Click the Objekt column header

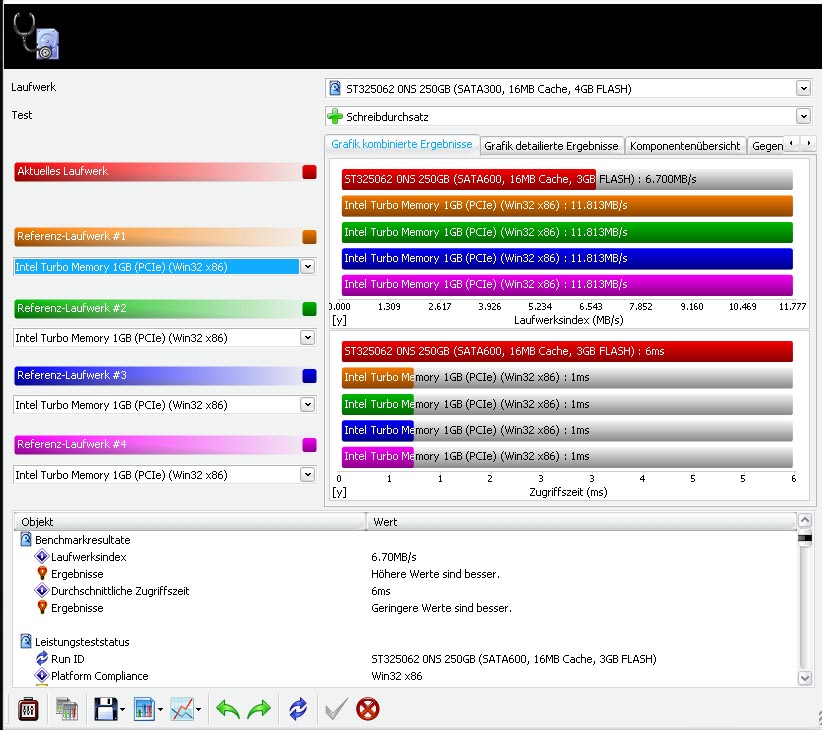[190, 521]
